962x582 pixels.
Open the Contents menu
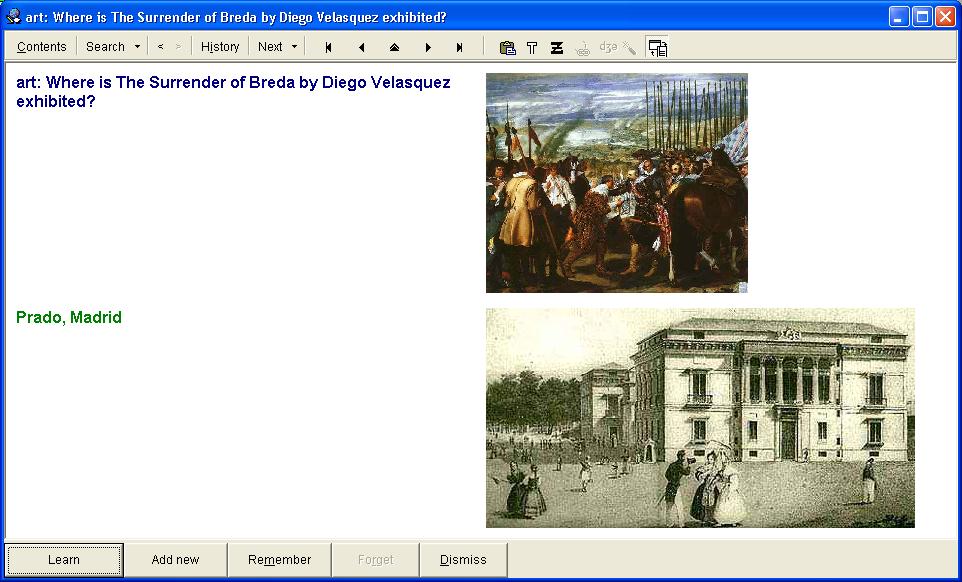(x=42, y=47)
